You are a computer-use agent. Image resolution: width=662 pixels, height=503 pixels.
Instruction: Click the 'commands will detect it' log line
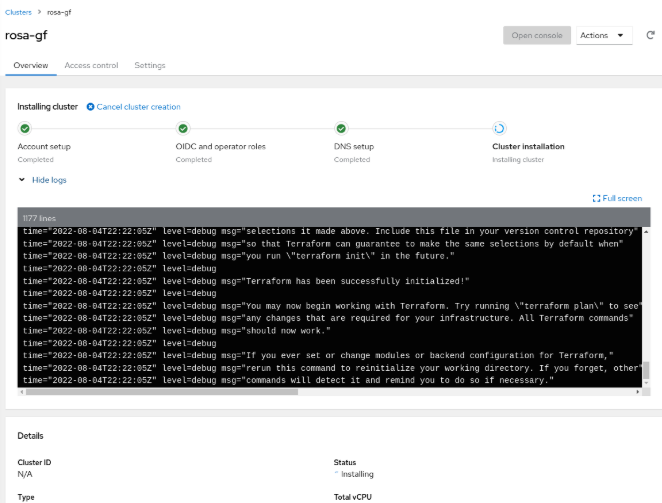(288, 381)
